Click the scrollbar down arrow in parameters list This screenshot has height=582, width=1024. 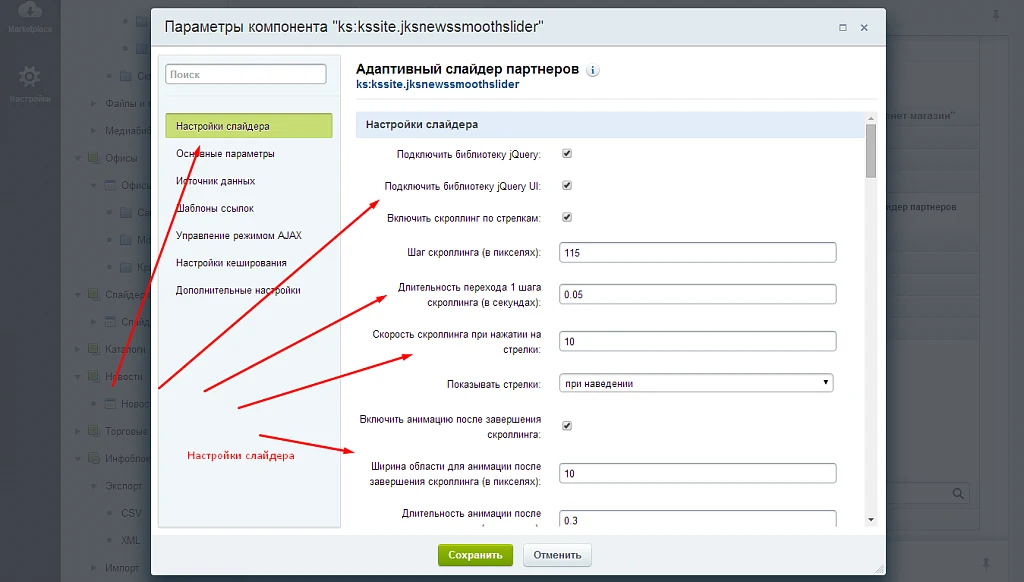click(871, 520)
